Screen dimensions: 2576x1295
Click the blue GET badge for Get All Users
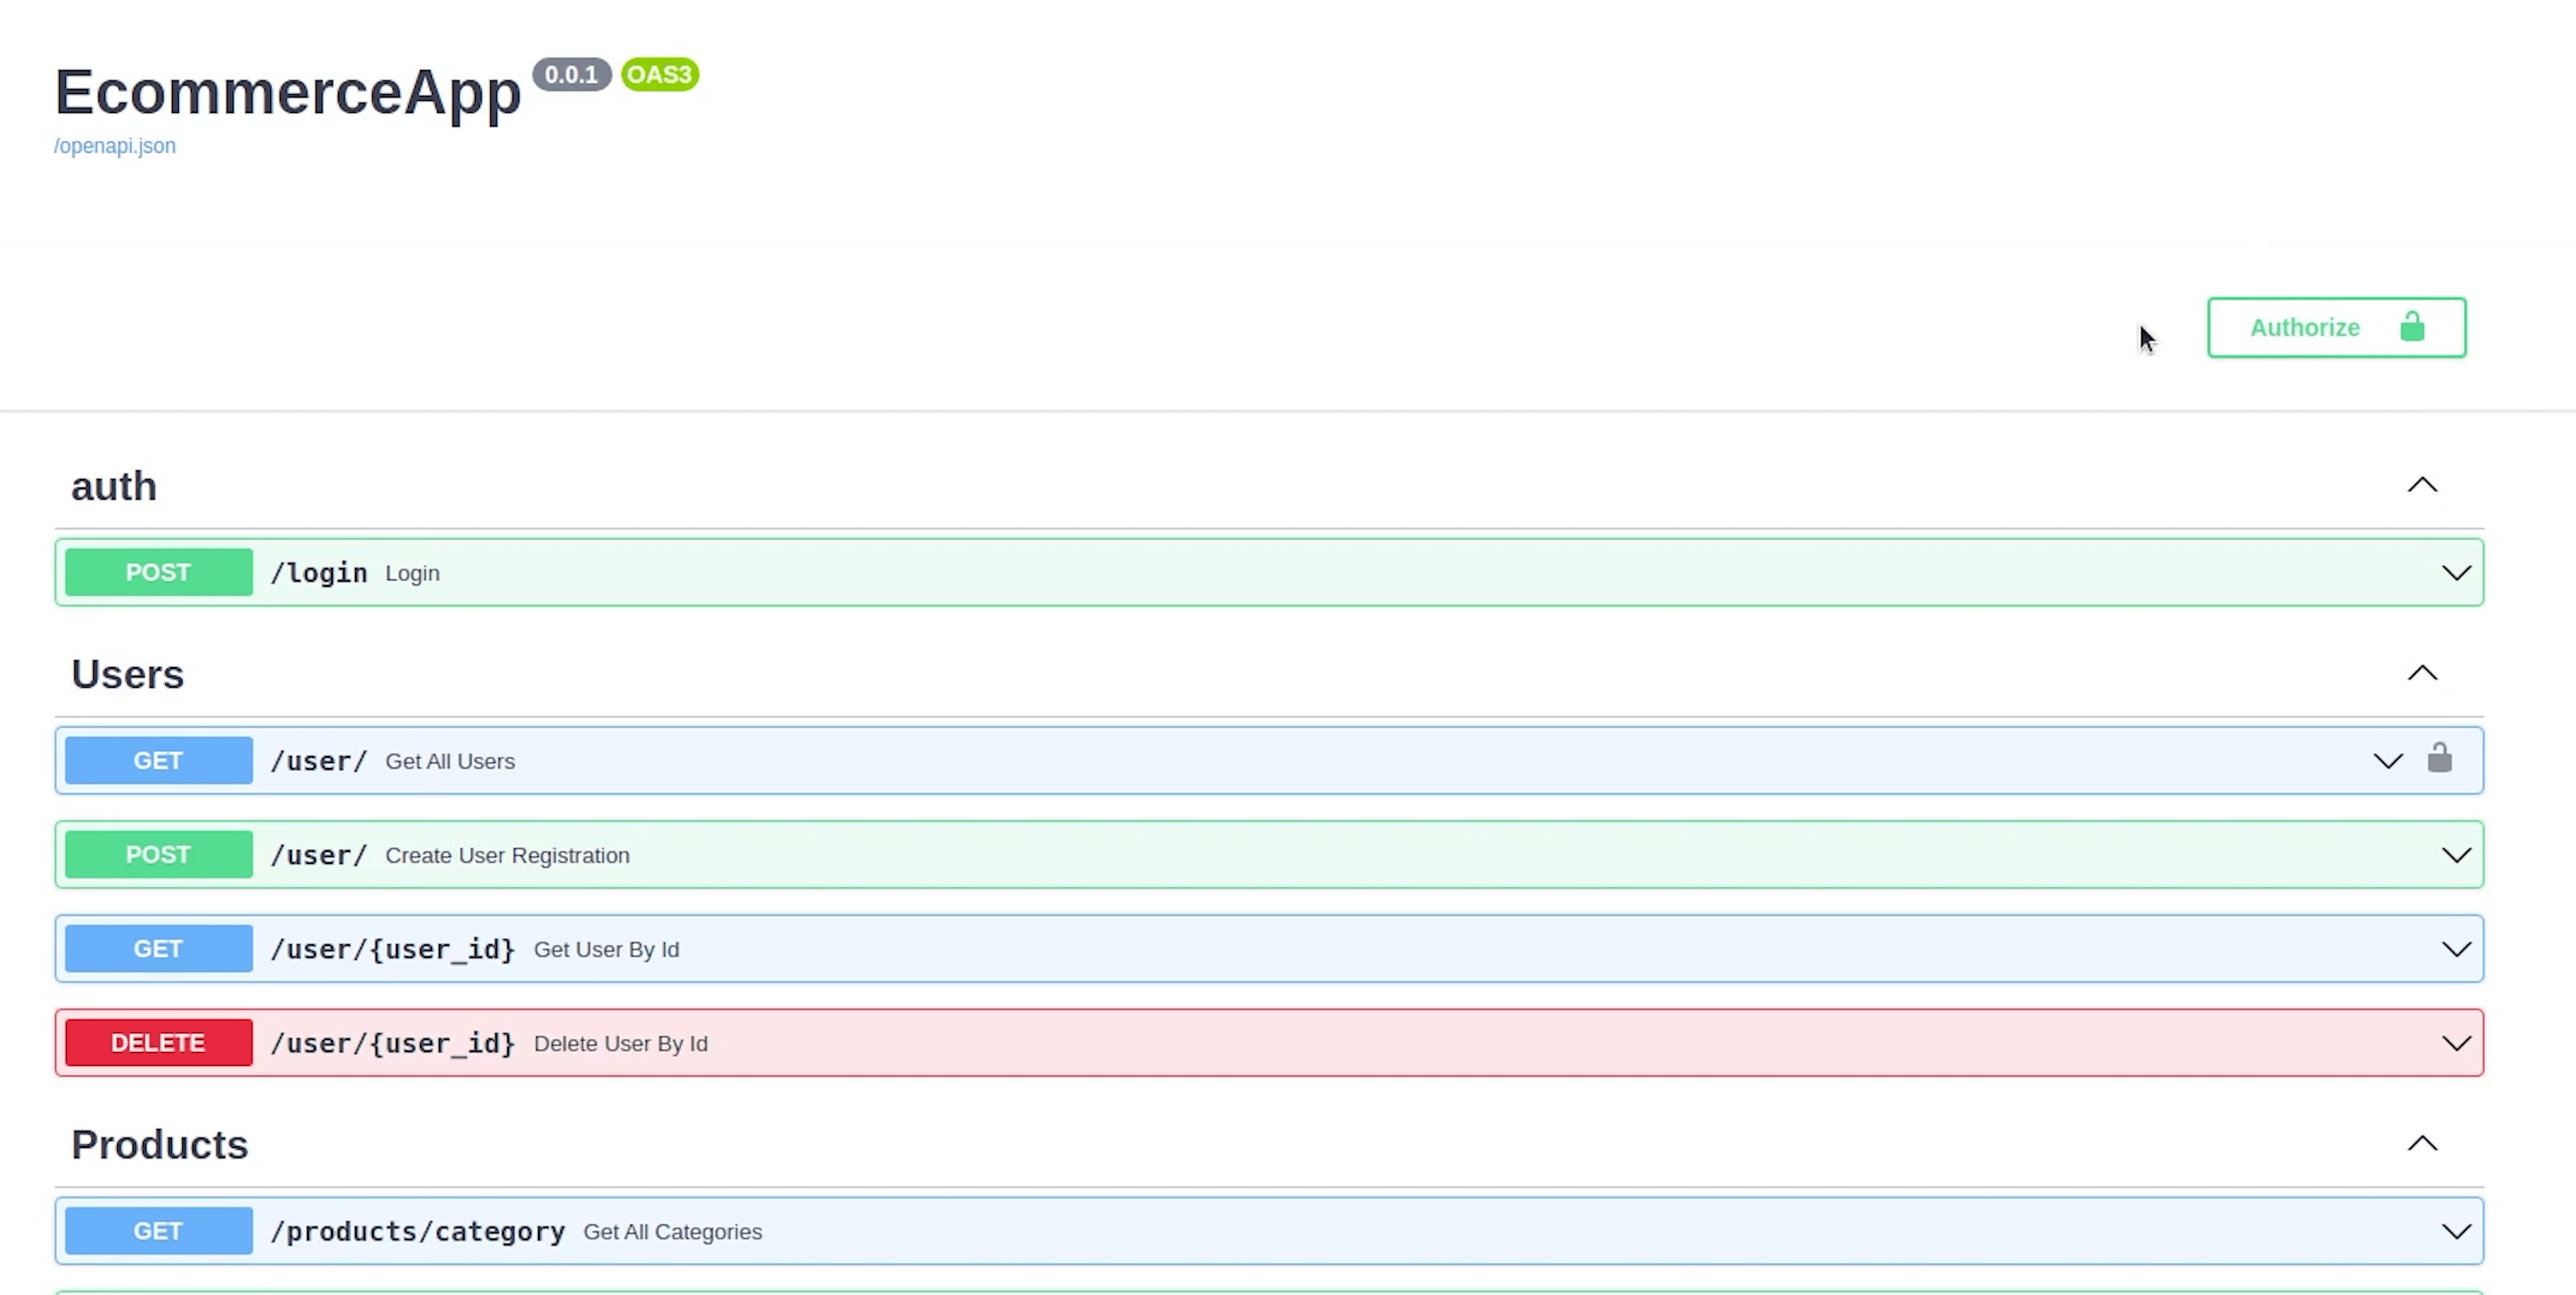click(x=158, y=761)
